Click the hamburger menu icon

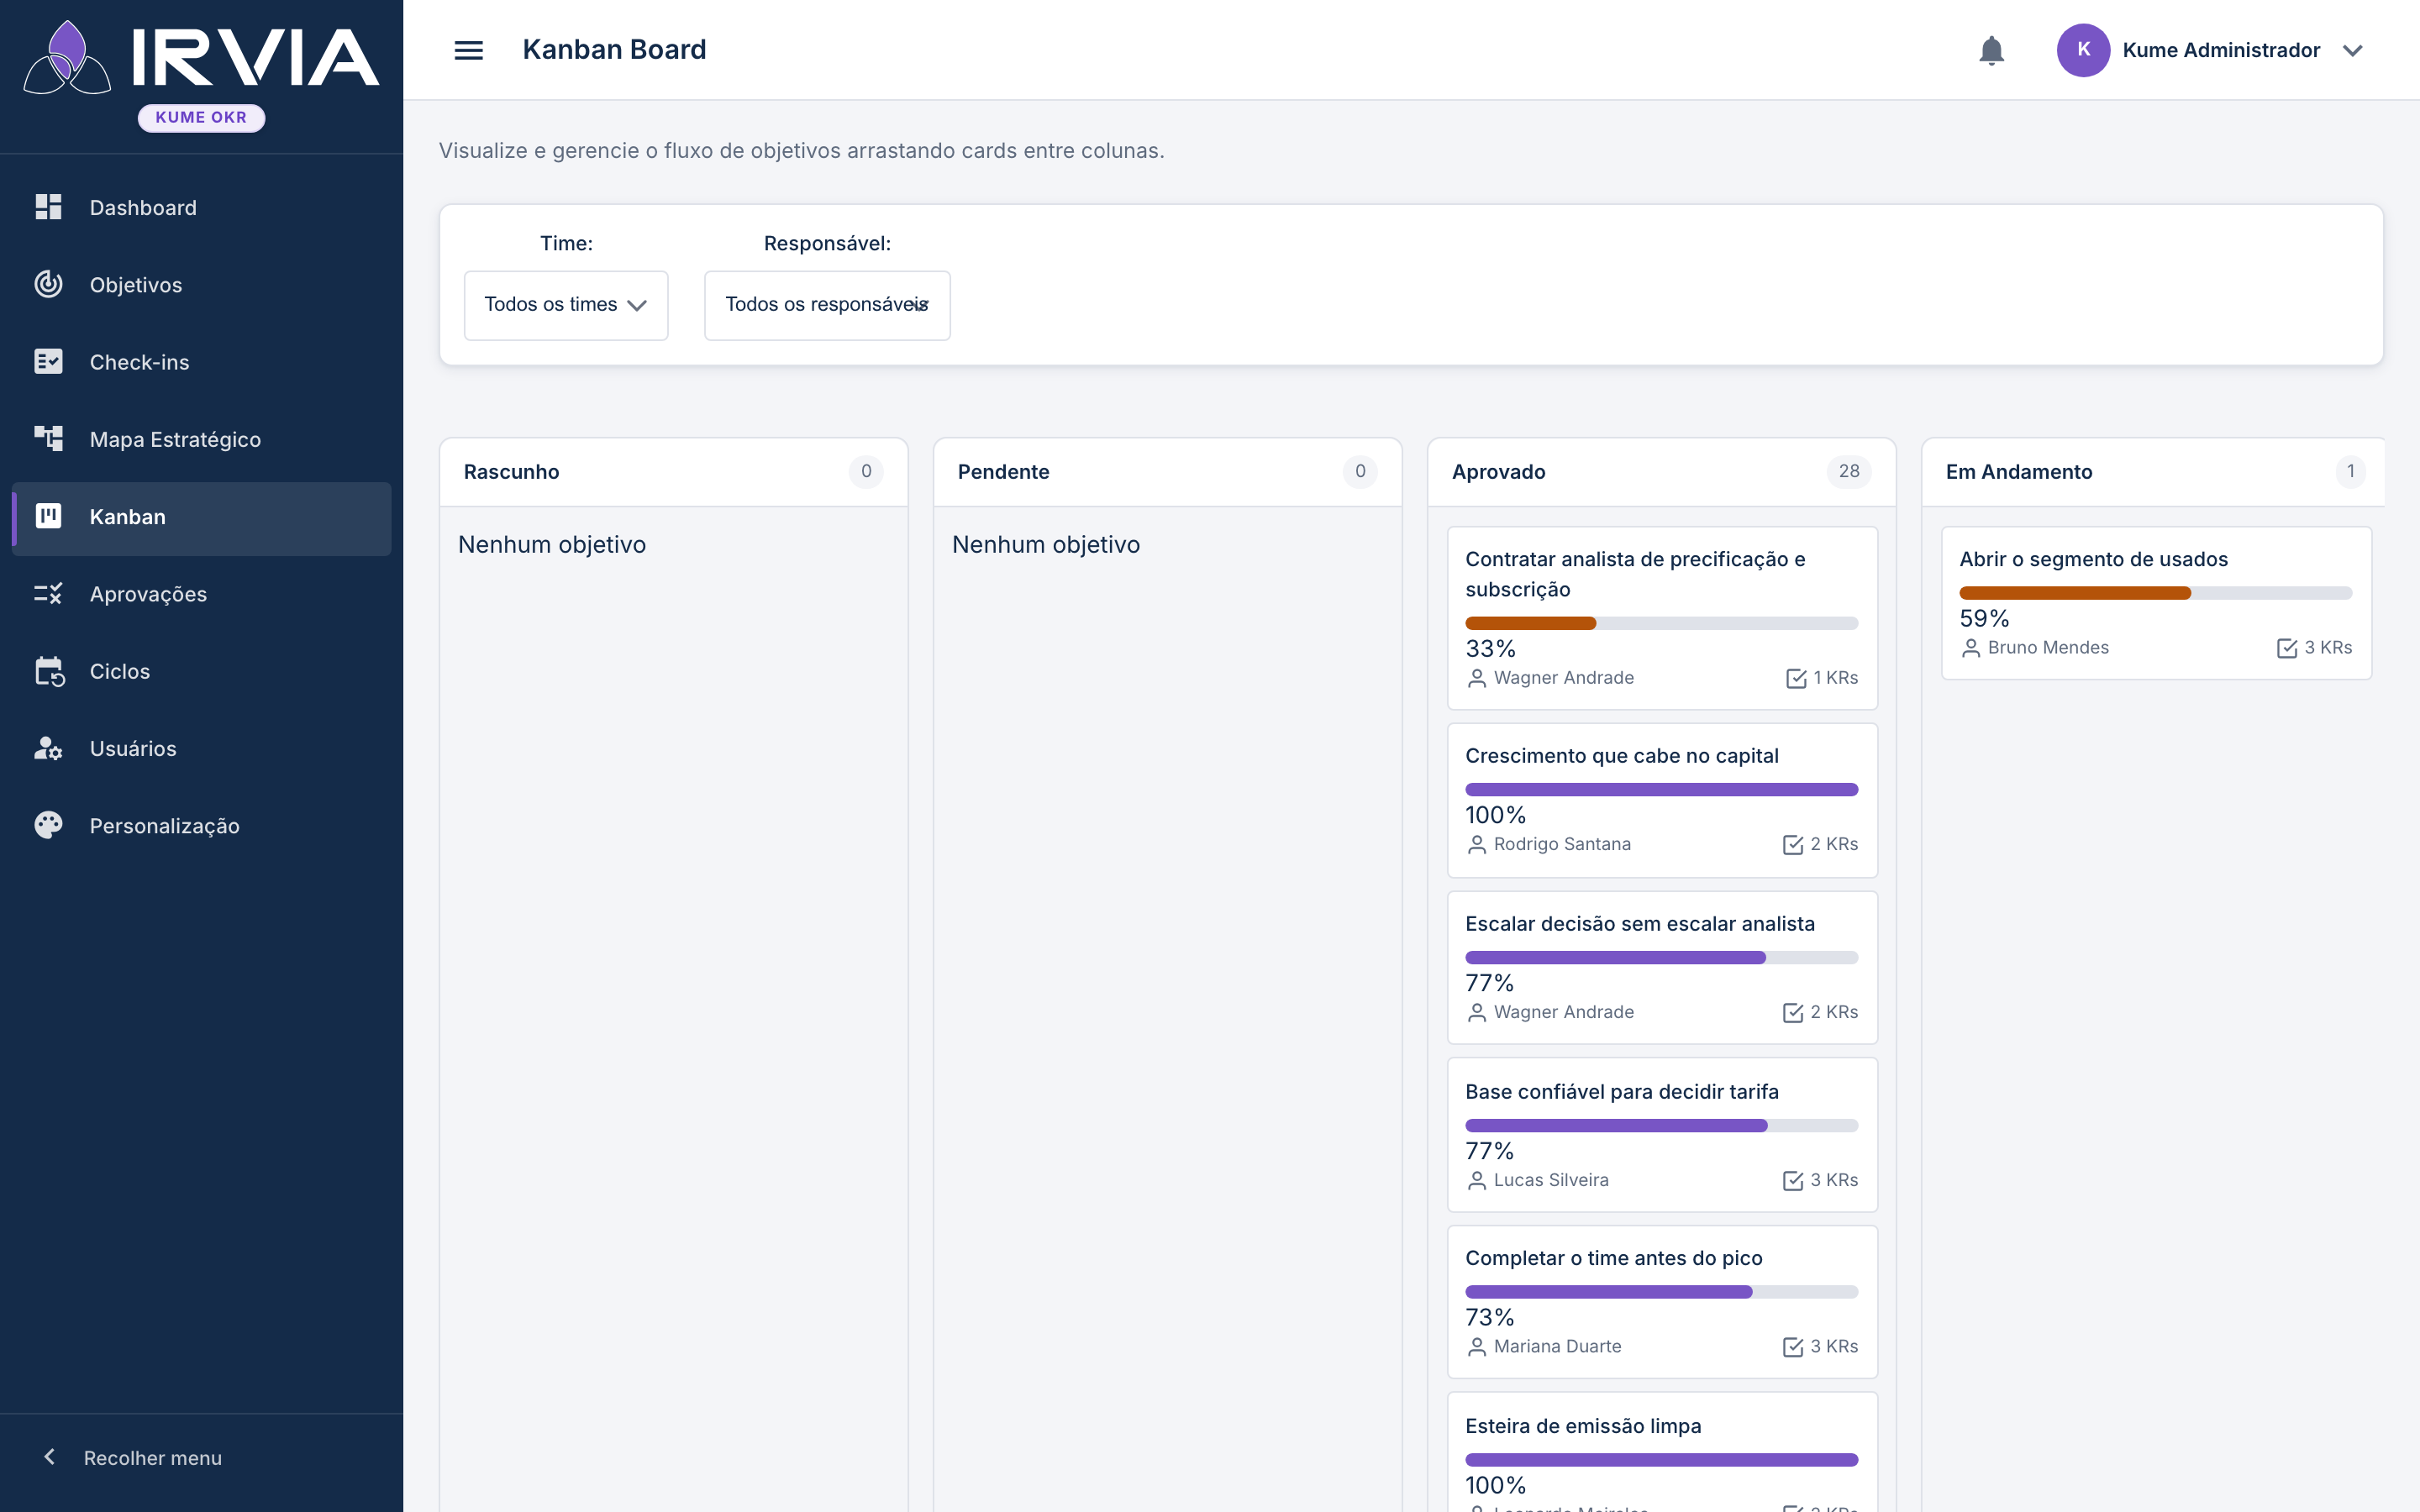[x=468, y=50]
